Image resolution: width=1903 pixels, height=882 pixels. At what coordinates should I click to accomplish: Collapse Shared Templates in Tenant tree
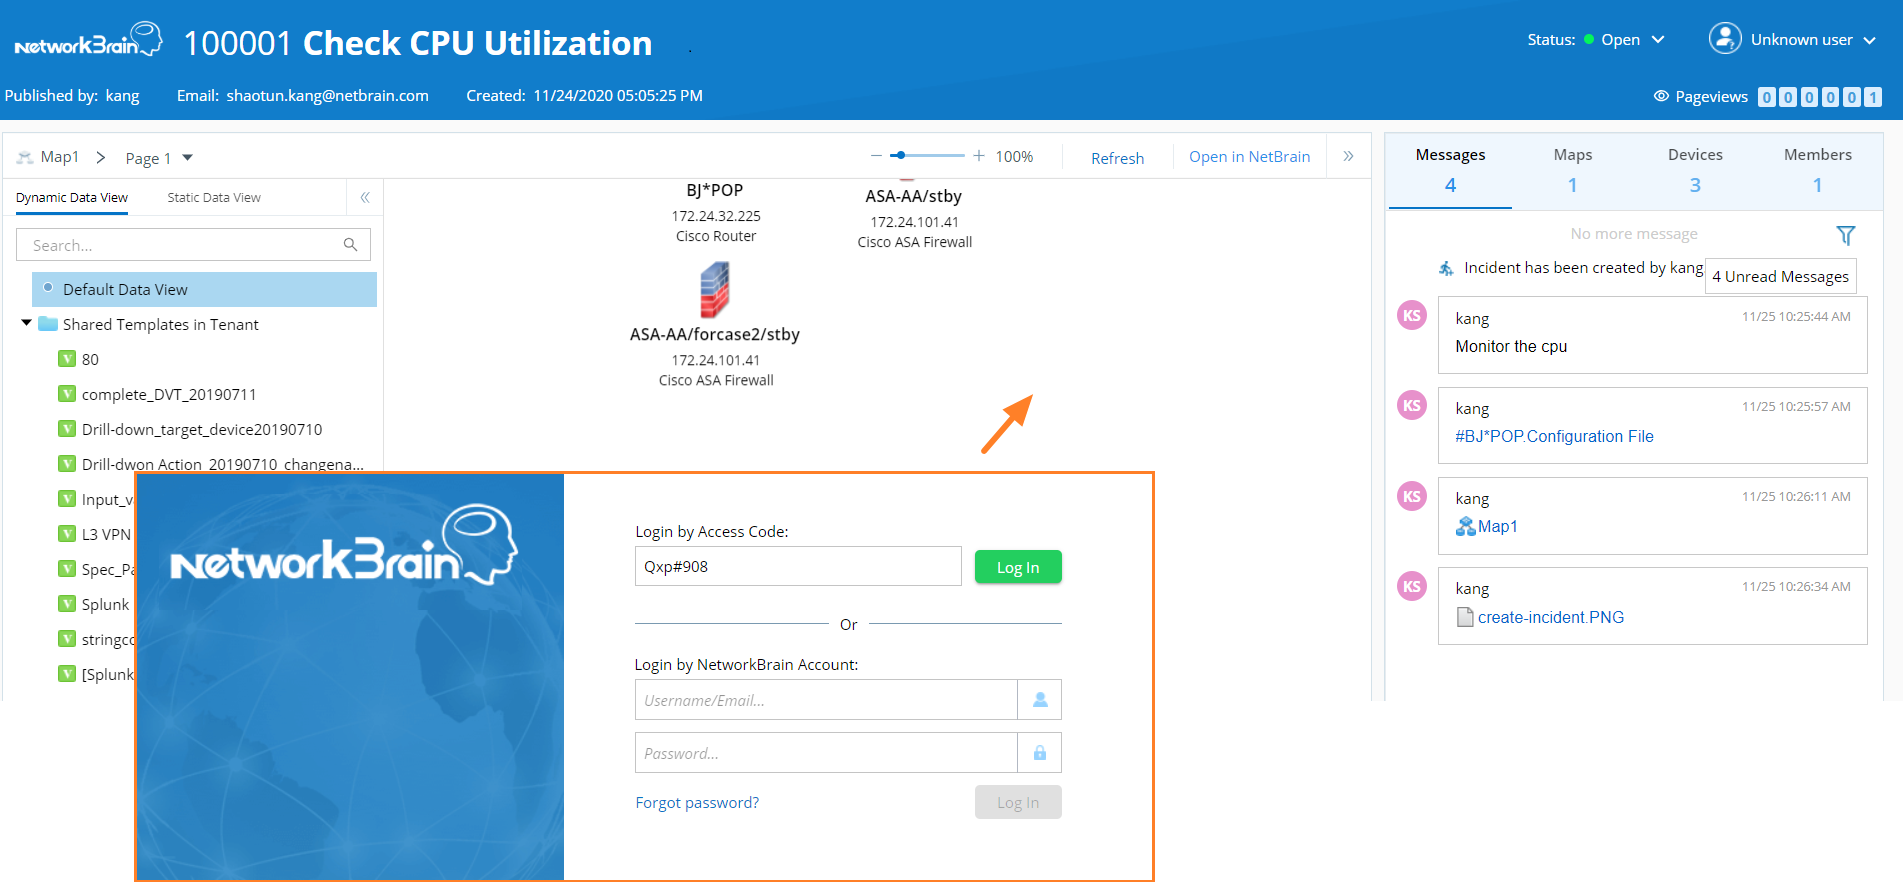click(x=26, y=323)
